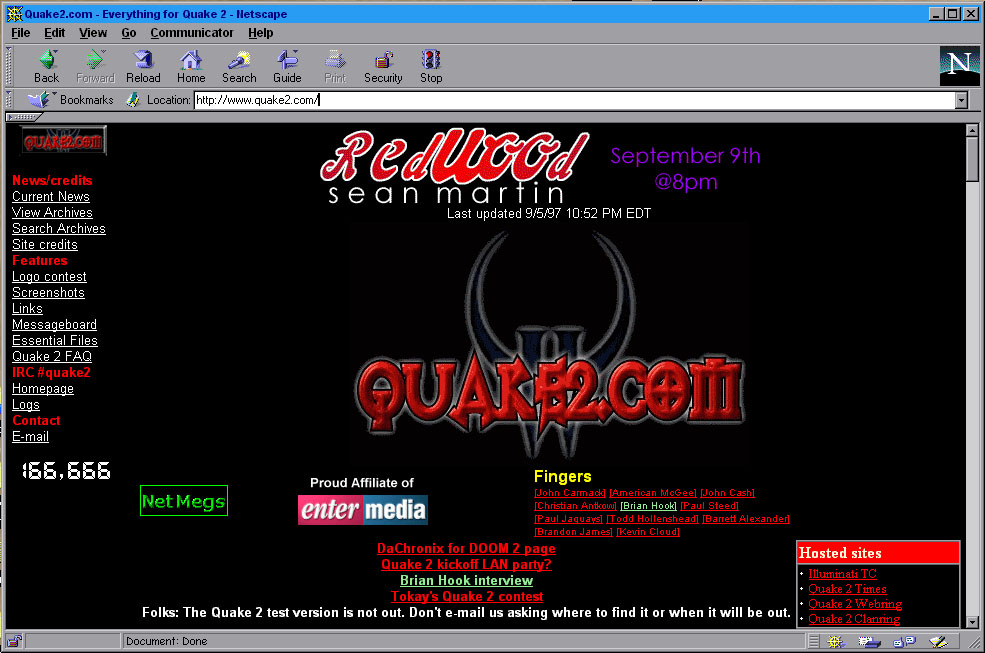Screen dimensions: 985x653
Task: Click the NetMegs green banner
Action: click(183, 500)
